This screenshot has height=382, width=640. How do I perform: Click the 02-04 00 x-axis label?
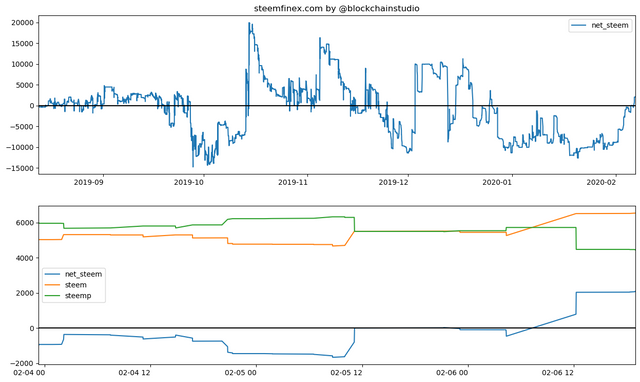(29, 373)
